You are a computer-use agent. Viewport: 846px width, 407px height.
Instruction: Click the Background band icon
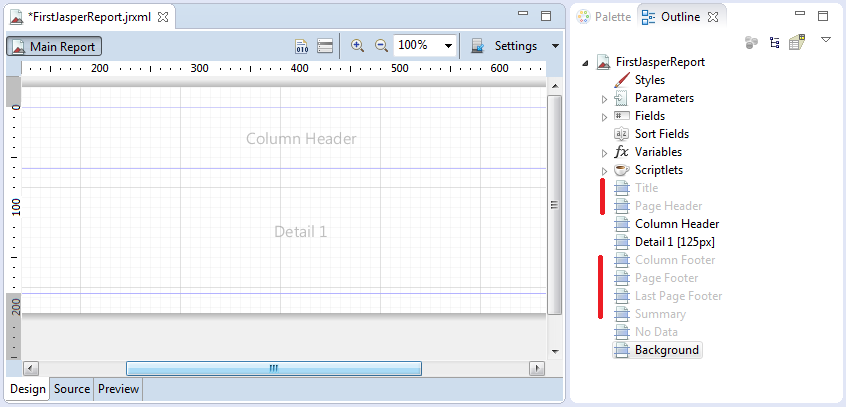tap(622, 350)
